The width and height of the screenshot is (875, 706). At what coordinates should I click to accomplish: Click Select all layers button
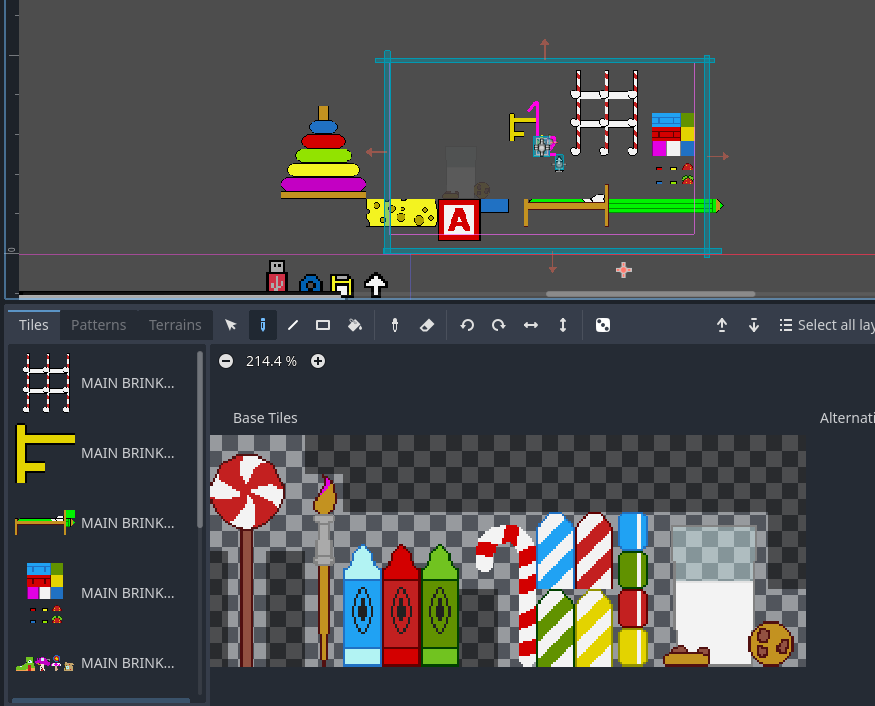(x=826, y=325)
